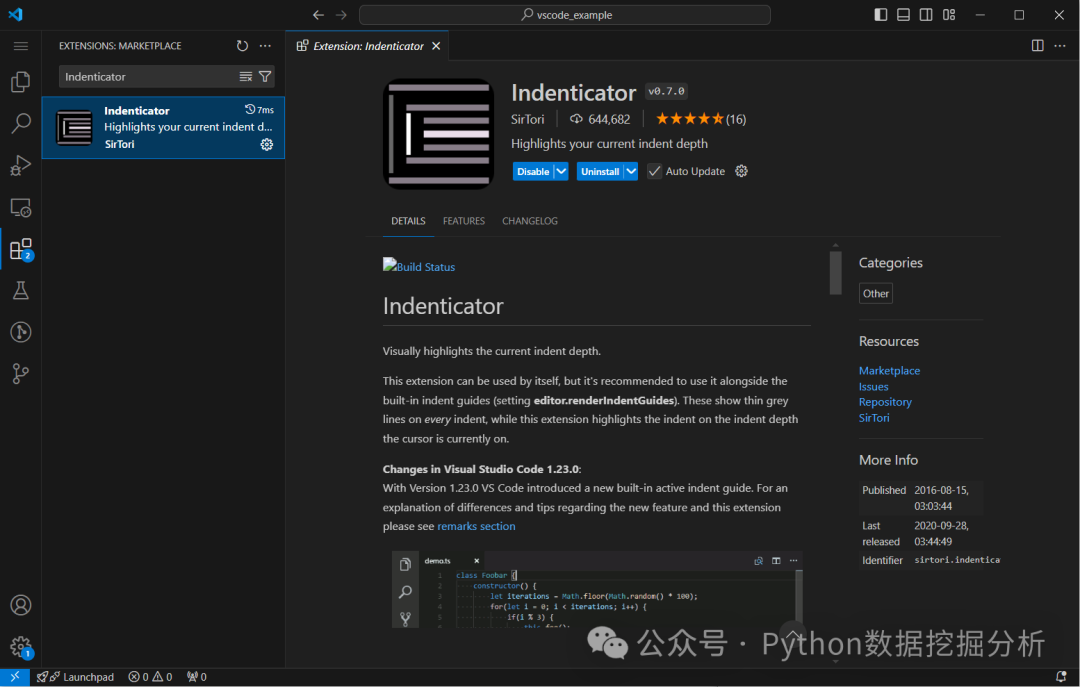
Task: Toggle the primary side bar layout icon
Action: pos(880,15)
